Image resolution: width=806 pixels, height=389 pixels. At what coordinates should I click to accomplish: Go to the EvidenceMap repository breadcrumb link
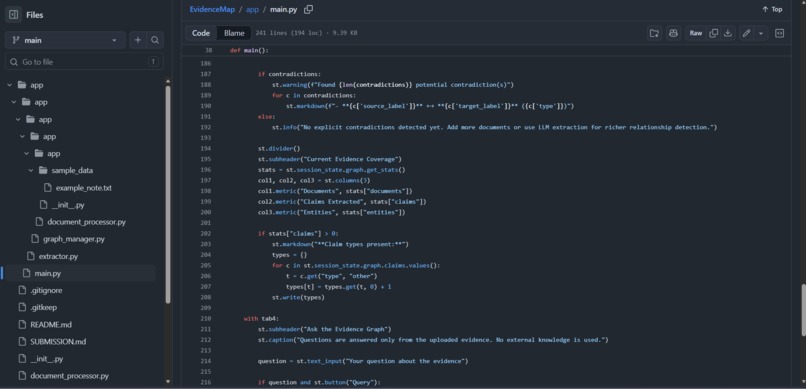coord(212,9)
